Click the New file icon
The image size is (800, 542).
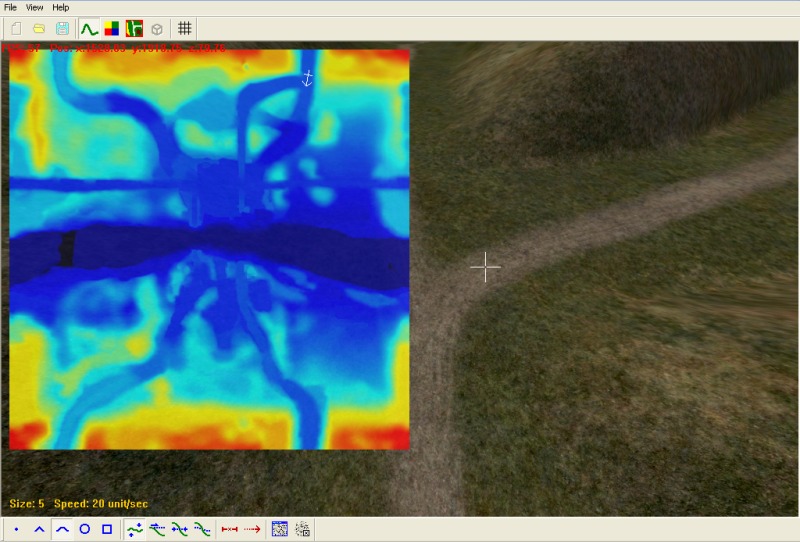(x=16, y=29)
